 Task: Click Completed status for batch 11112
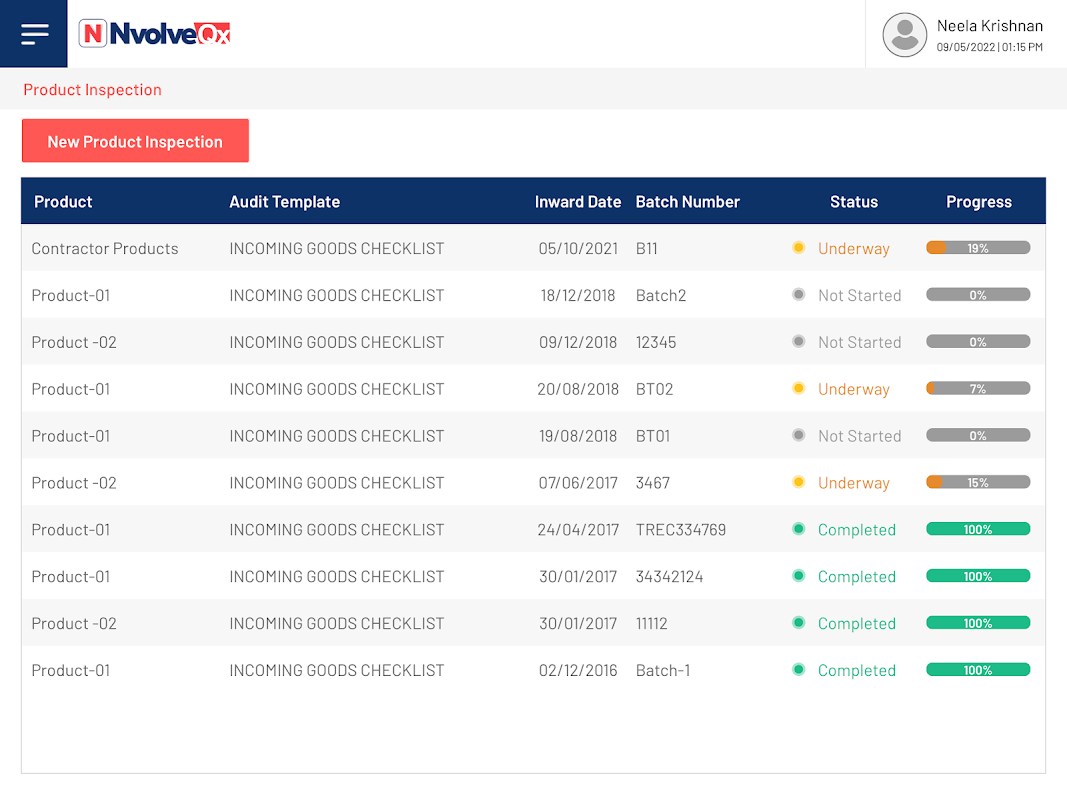pyautogui.click(x=857, y=624)
